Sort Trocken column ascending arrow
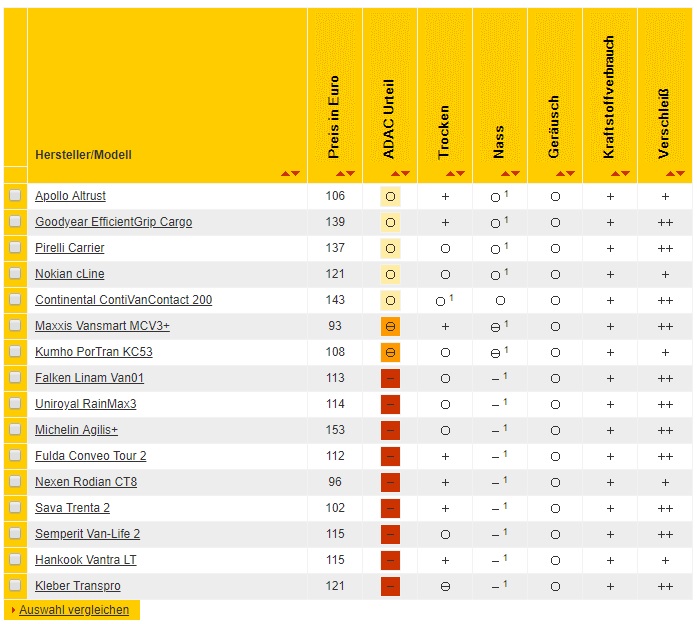The height and width of the screenshot is (624, 697). tap(451, 173)
